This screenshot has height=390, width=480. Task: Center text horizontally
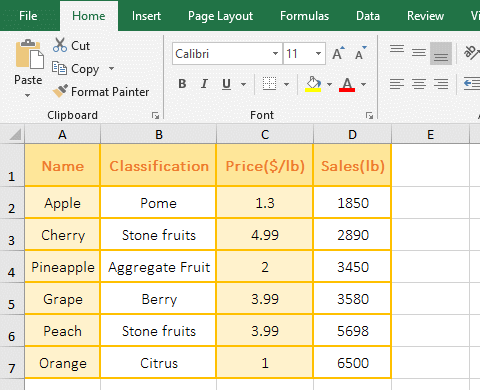pos(419,84)
